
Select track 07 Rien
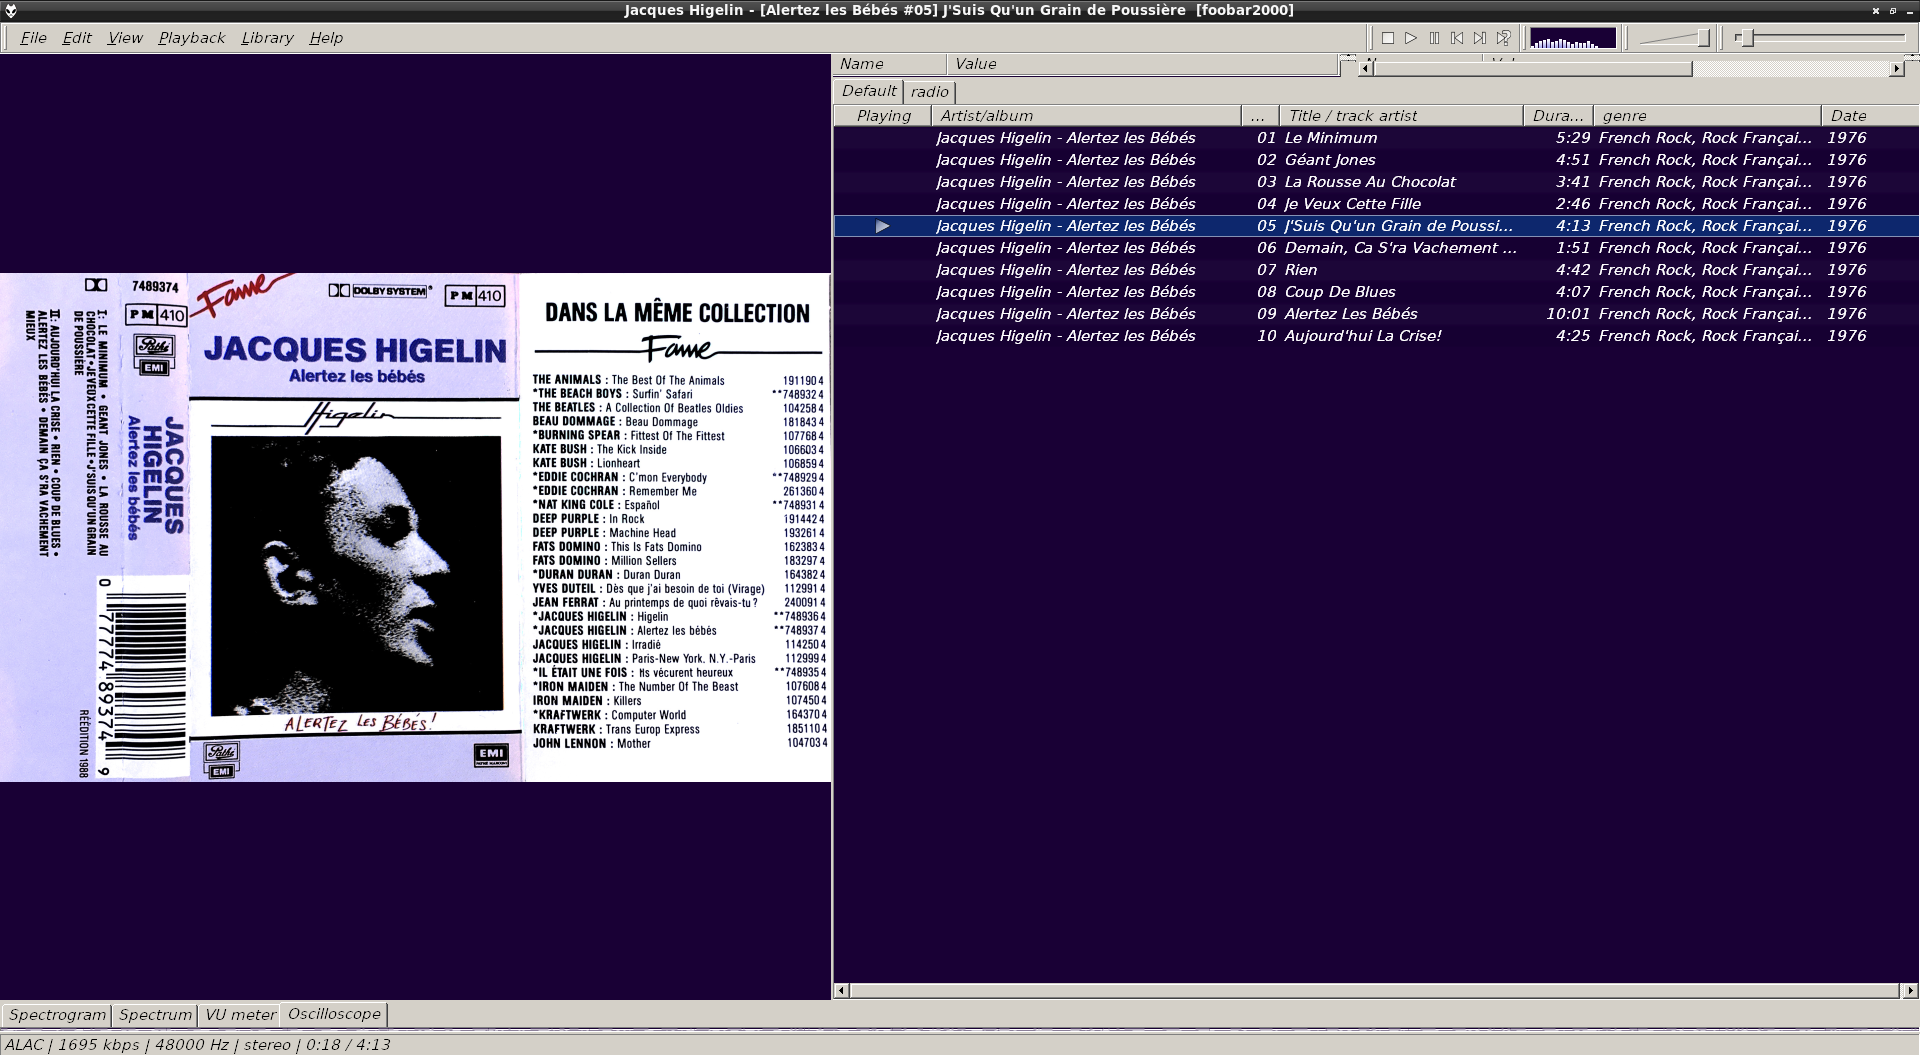(x=1376, y=270)
